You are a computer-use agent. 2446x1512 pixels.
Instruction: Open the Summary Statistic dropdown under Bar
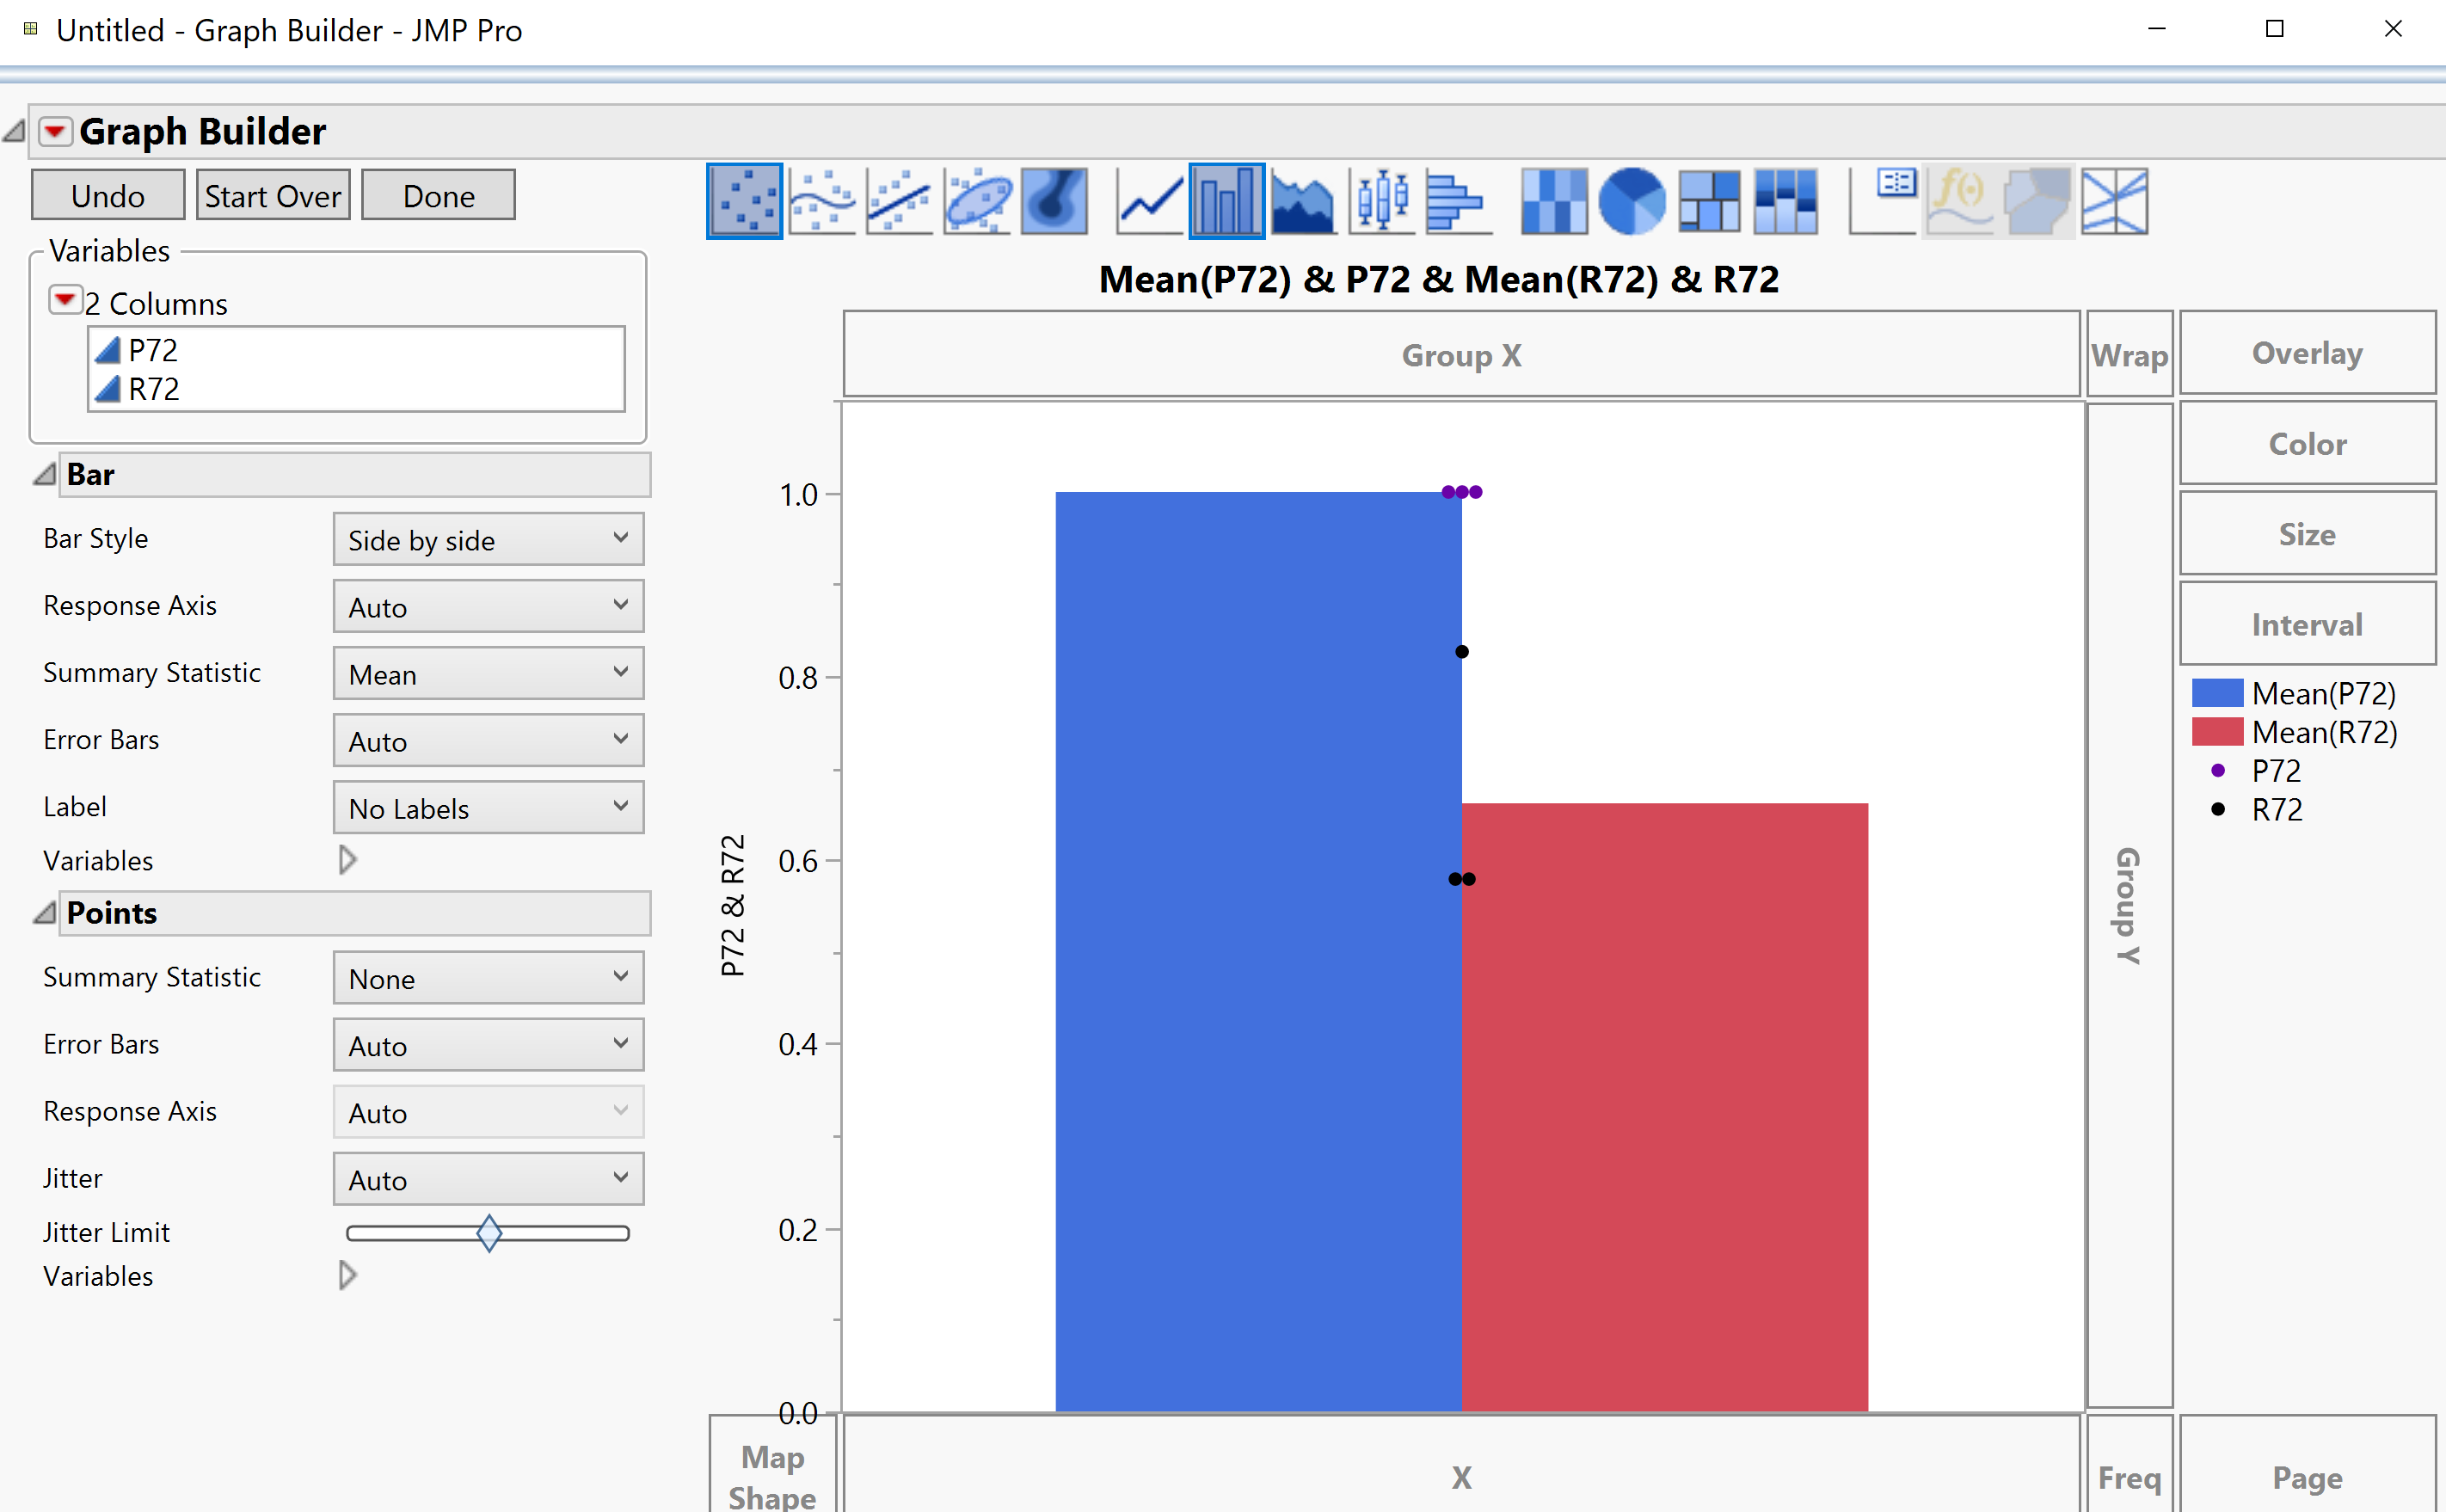click(x=488, y=673)
